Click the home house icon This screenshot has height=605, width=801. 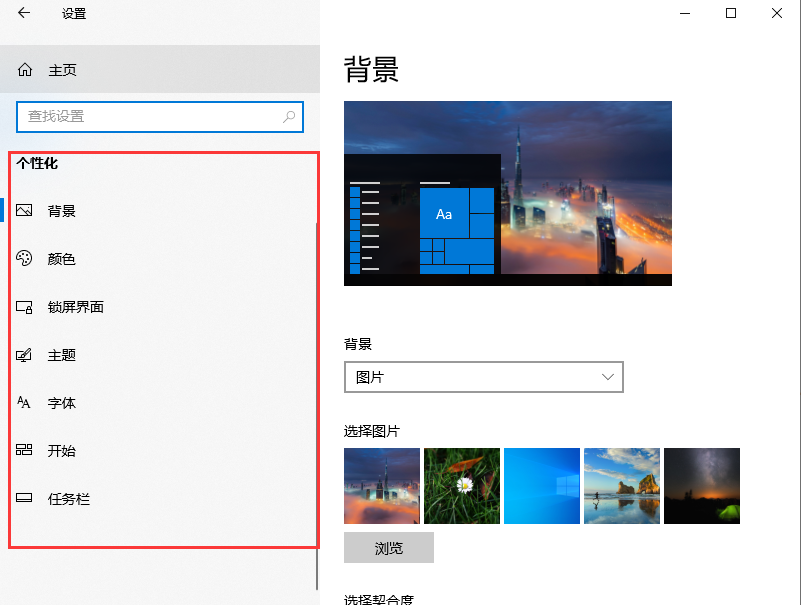[23, 69]
